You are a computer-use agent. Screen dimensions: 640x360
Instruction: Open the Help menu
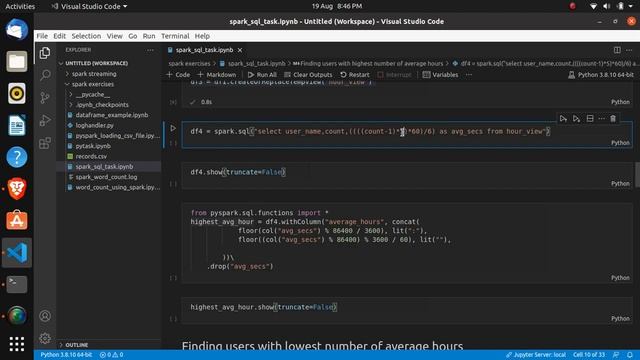(202, 36)
